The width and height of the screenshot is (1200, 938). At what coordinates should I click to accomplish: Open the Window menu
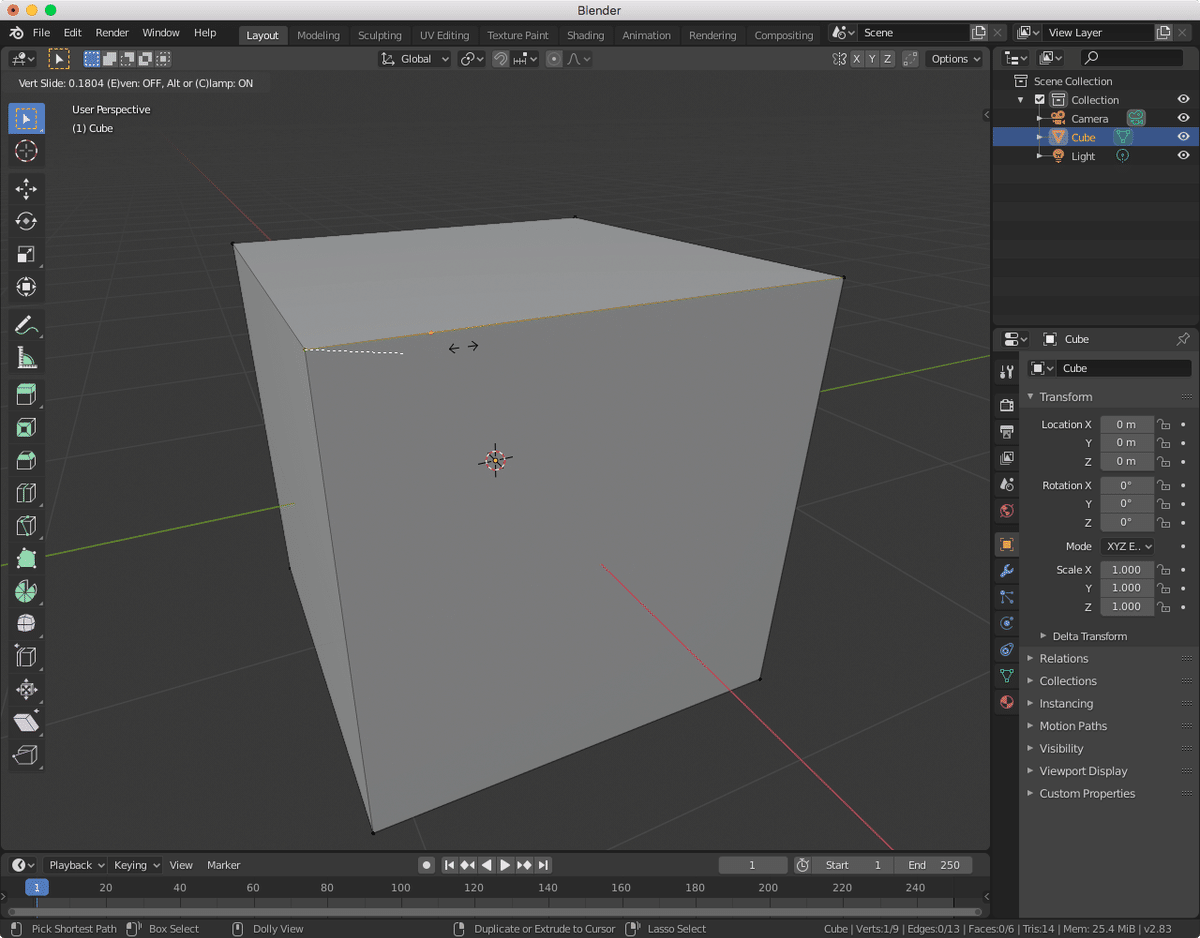coord(160,33)
